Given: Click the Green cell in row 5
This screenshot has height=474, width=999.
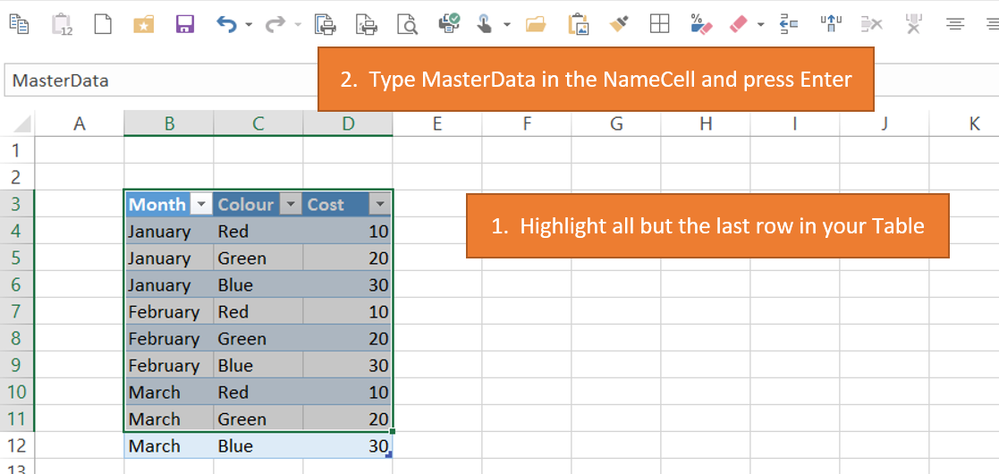Looking at the screenshot, I should (x=258, y=258).
